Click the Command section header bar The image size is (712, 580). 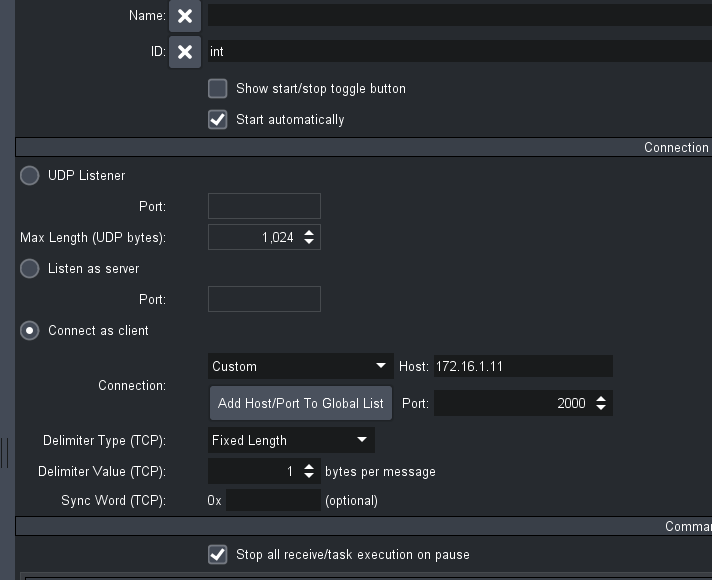click(x=364, y=526)
